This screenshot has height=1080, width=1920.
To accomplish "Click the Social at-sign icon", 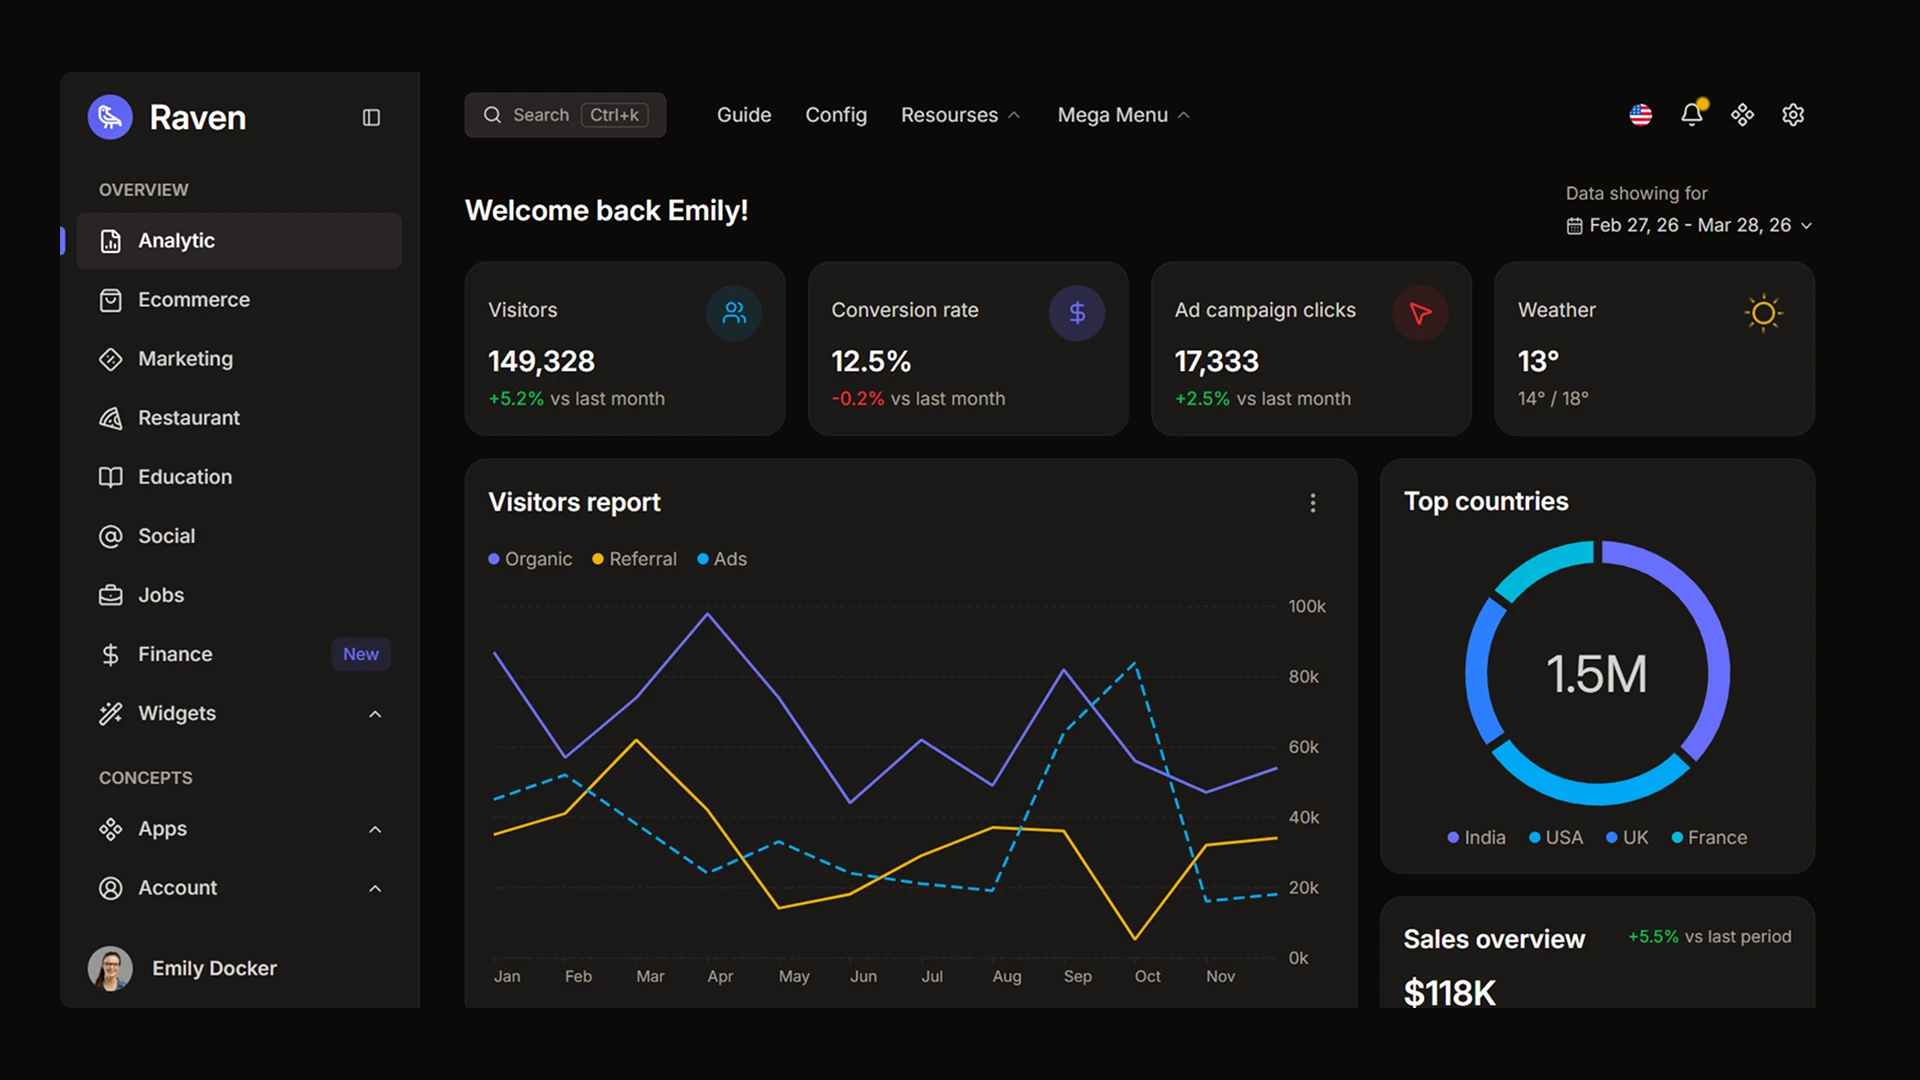I will click(x=110, y=536).
